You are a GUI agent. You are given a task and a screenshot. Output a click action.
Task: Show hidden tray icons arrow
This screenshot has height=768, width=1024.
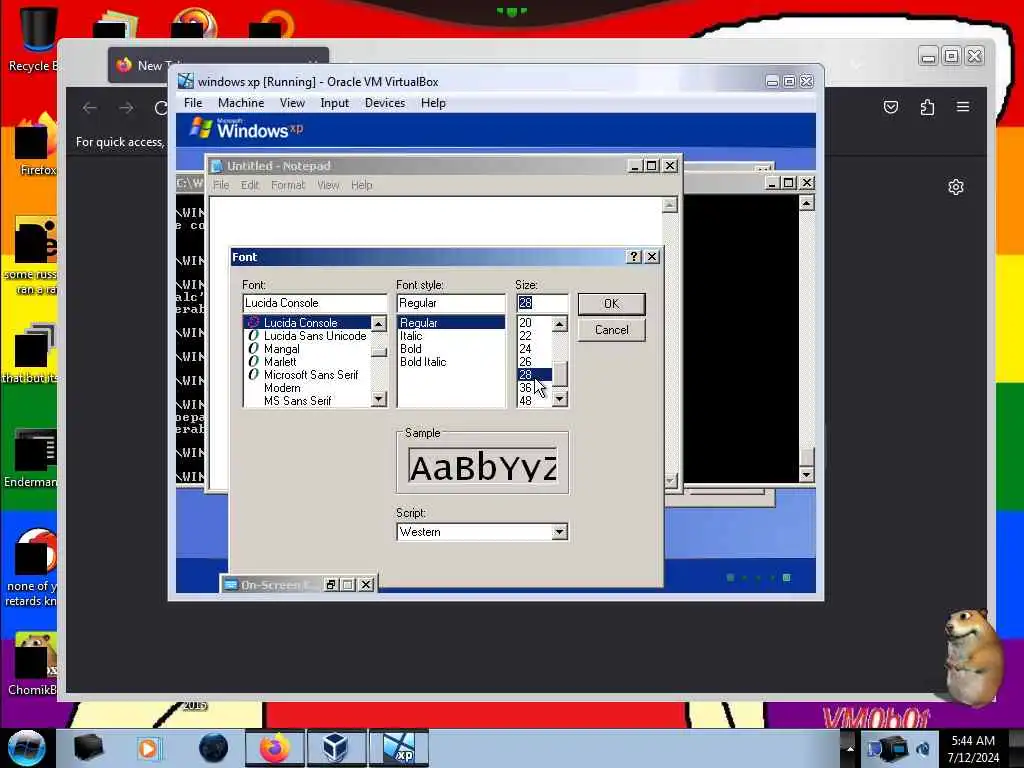tap(850, 748)
